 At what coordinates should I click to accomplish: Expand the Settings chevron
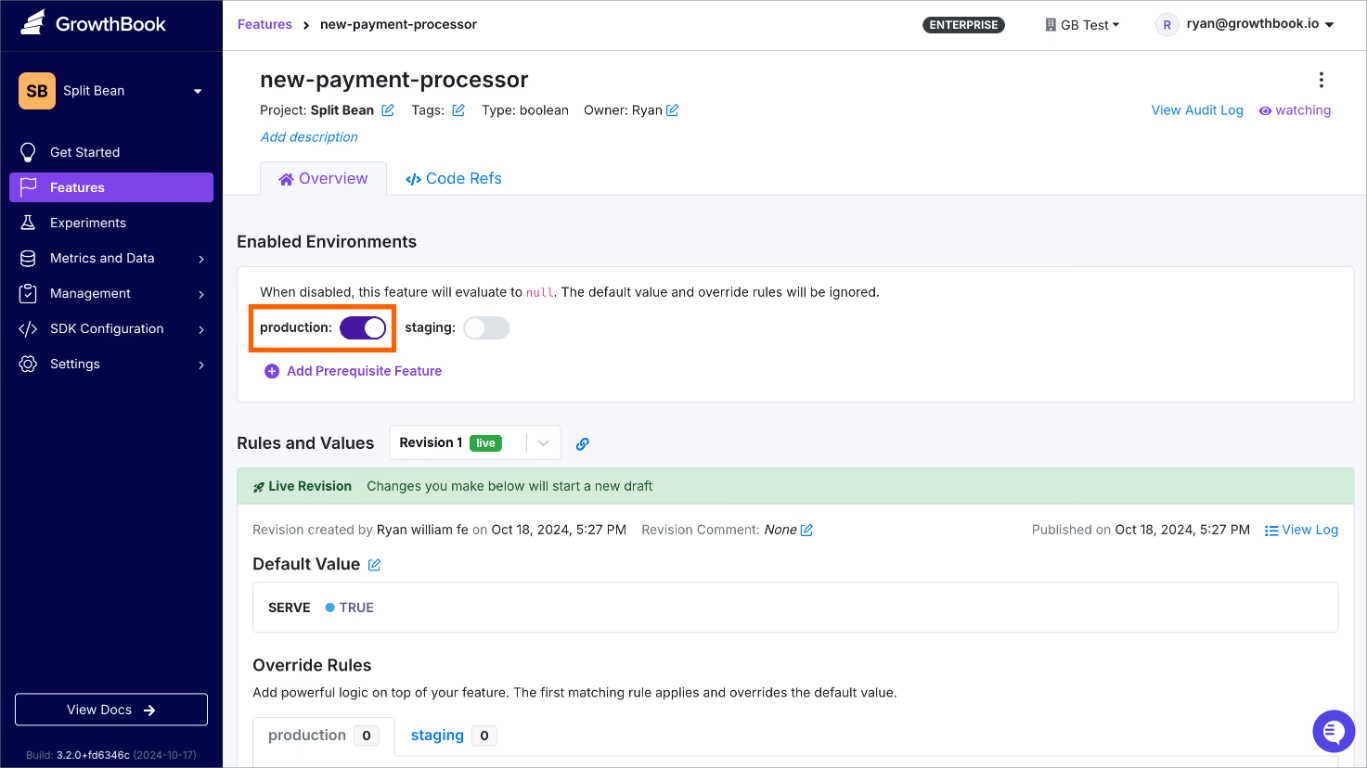point(201,365)
